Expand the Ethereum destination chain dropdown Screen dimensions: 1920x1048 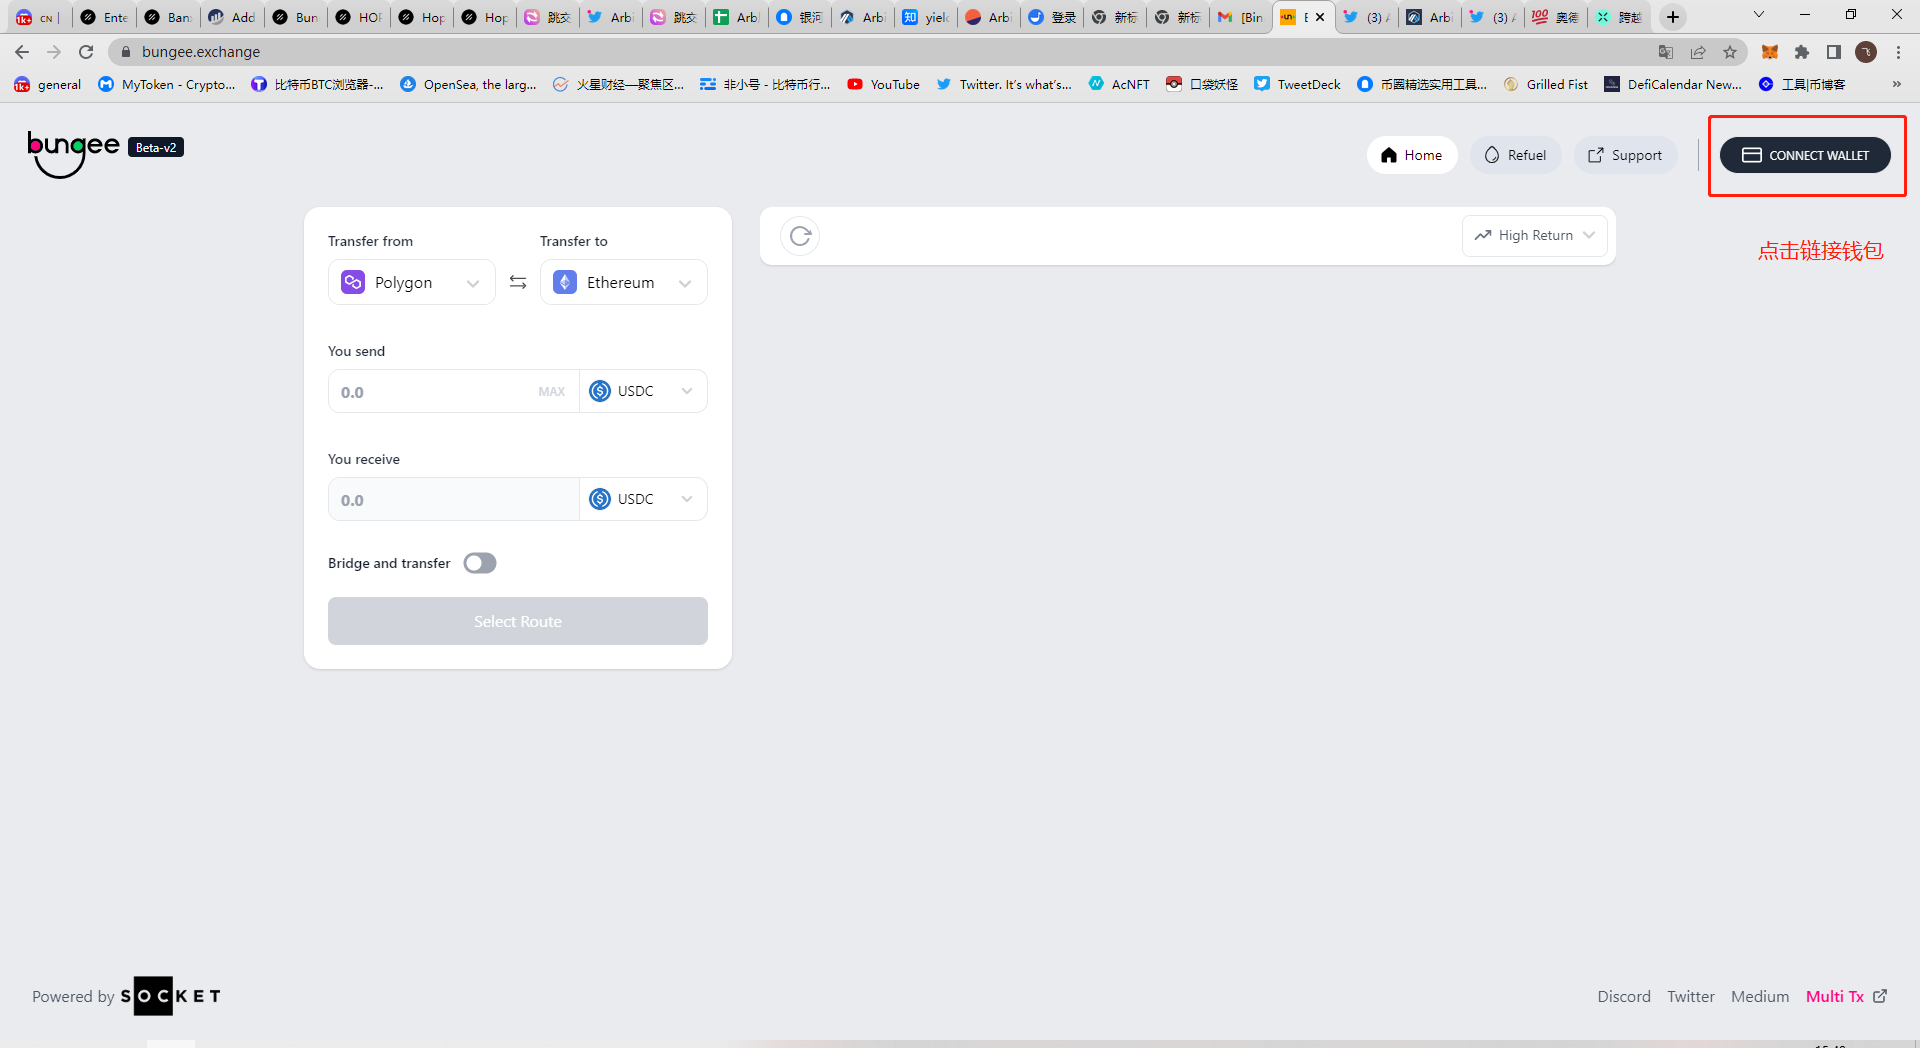coord(624,283)
